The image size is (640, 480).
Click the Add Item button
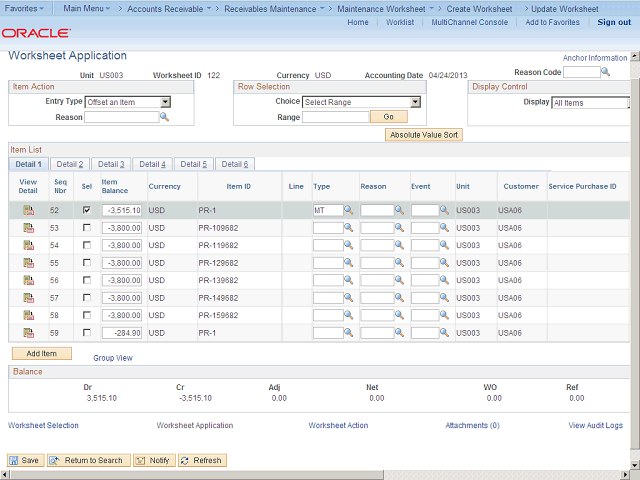(x=42, y=353)
